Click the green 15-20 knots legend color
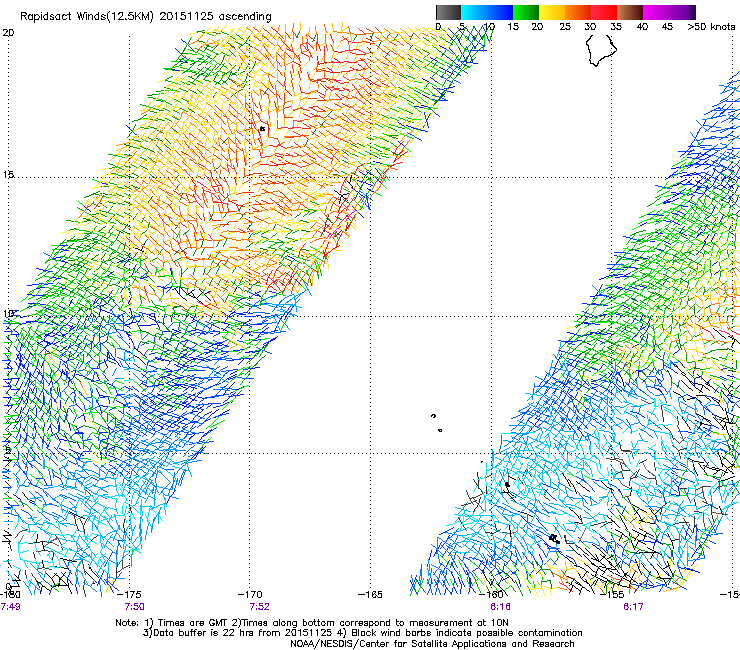Viewport: 740px width, 650px height. click(526, 12)
